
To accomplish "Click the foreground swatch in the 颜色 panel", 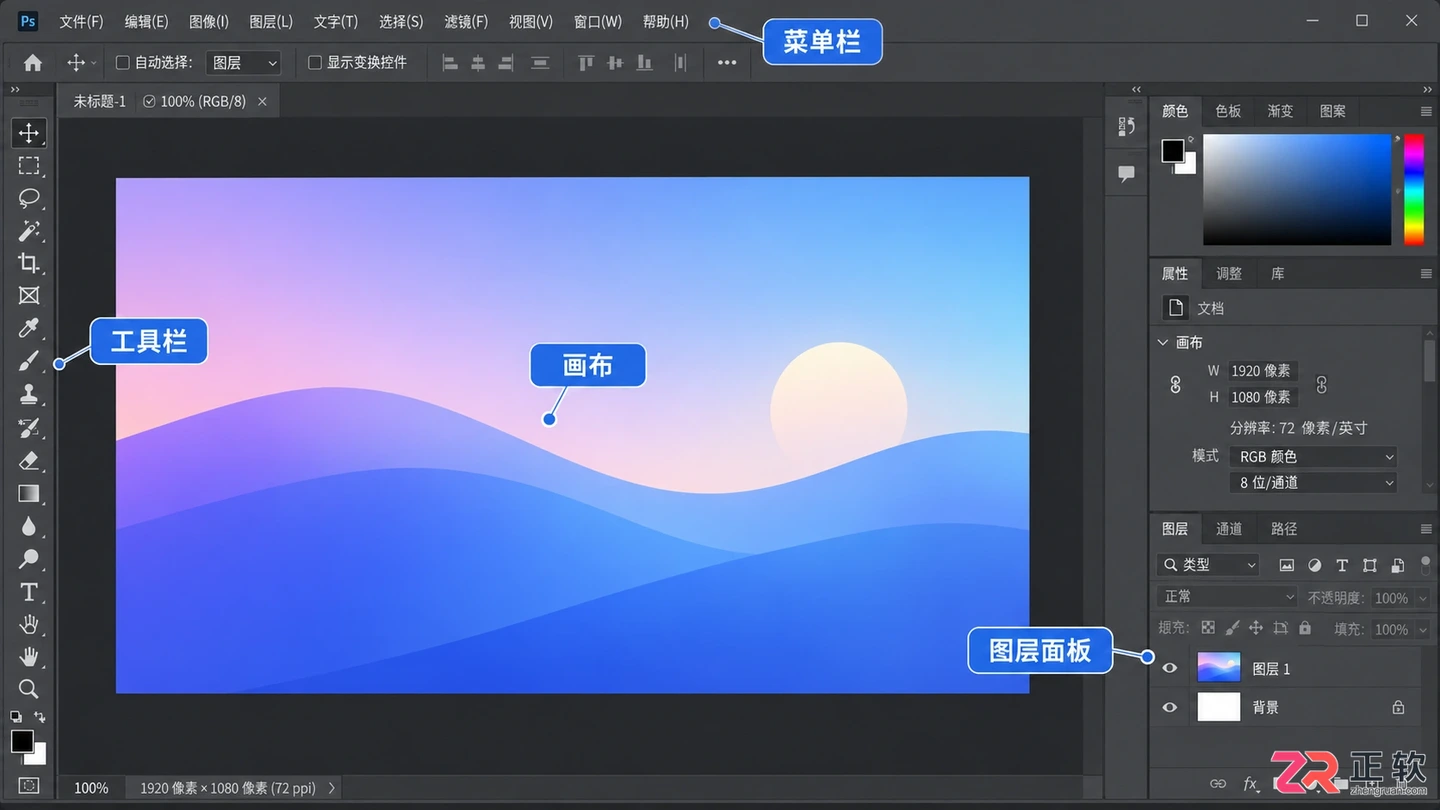I will [1173, 151].
